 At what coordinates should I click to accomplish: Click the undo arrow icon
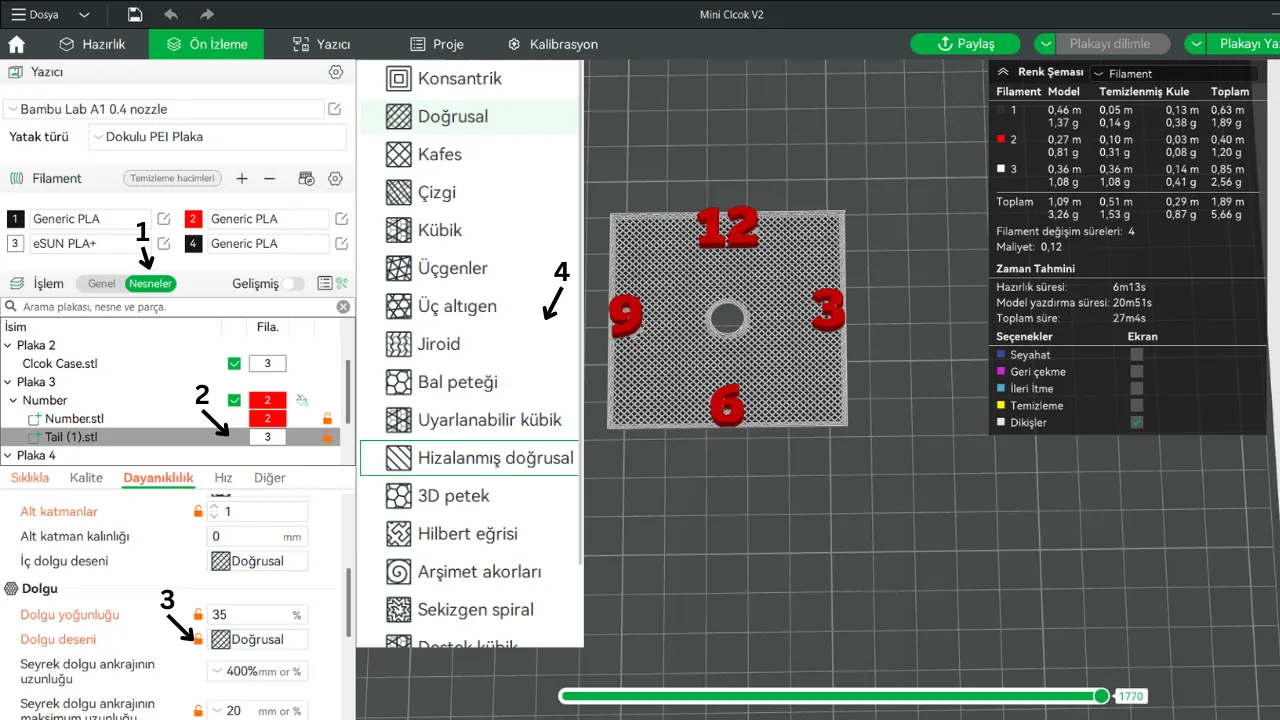pos(171,15)
